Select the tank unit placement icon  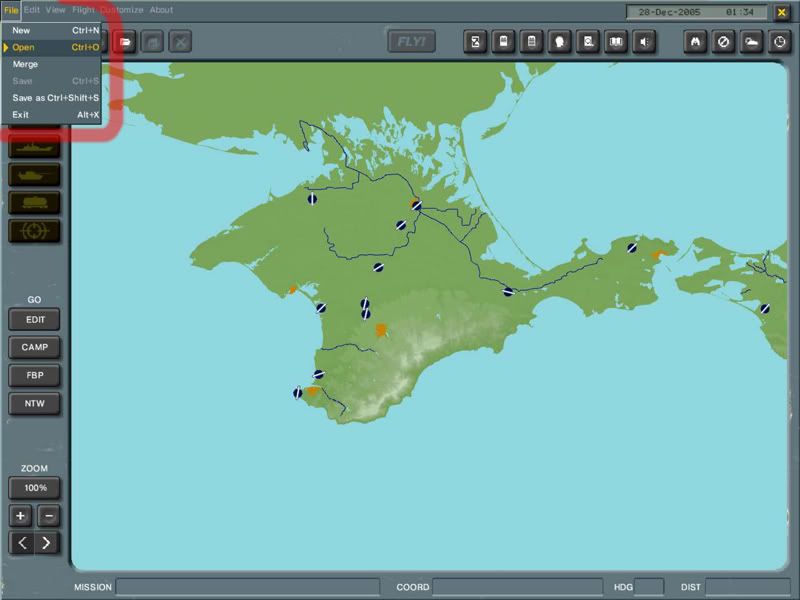click(34, 174)
